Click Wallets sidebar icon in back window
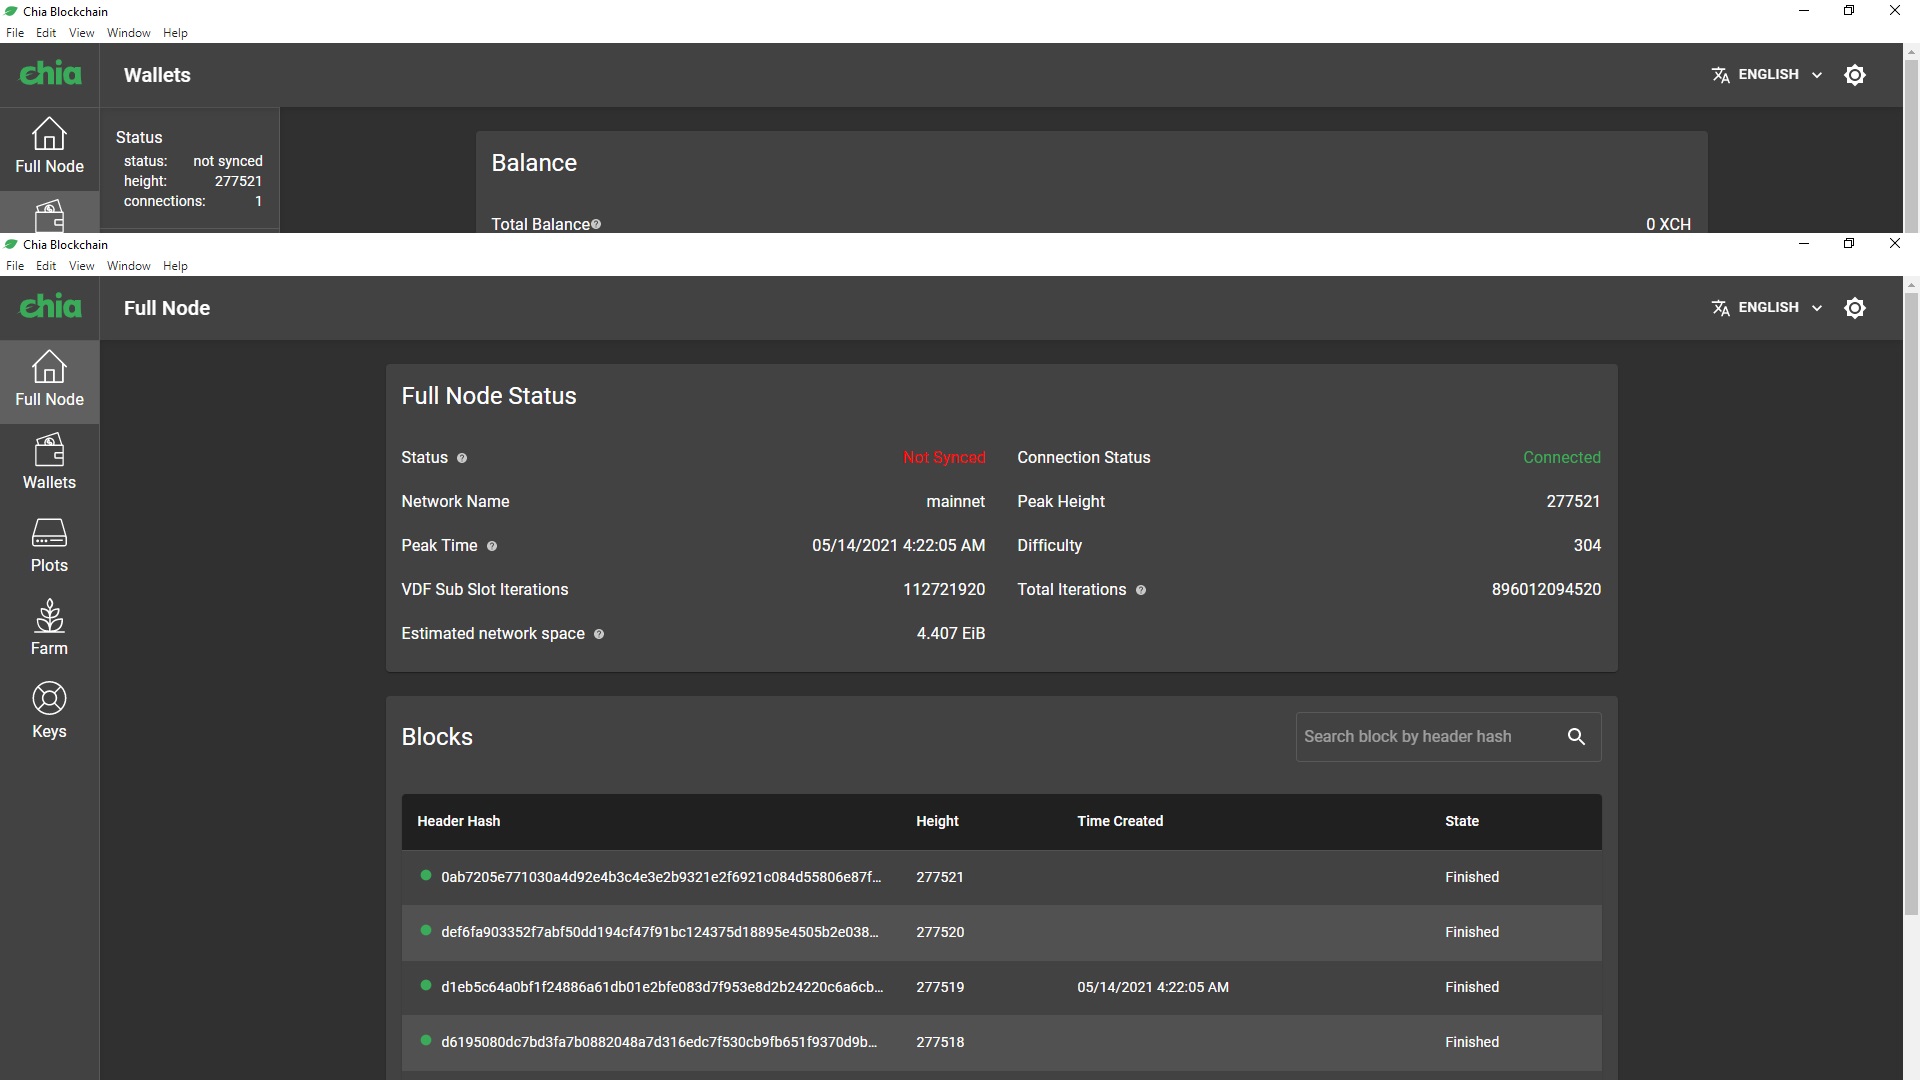This screenshot has width=1920, height=1080. click(x=49, y=214)
